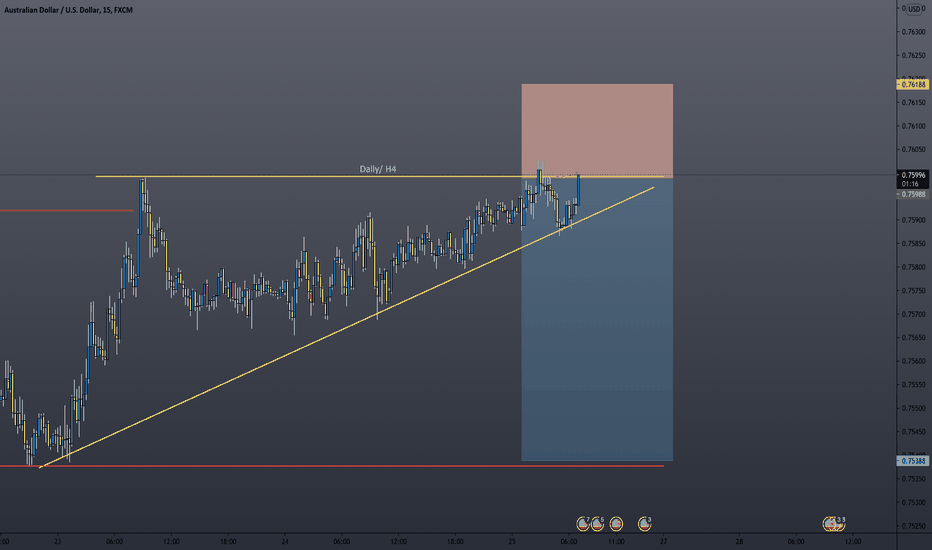Select the yellow ascending trendline
The width and height of the screenshot is (932, 550).
coord(347,328)
